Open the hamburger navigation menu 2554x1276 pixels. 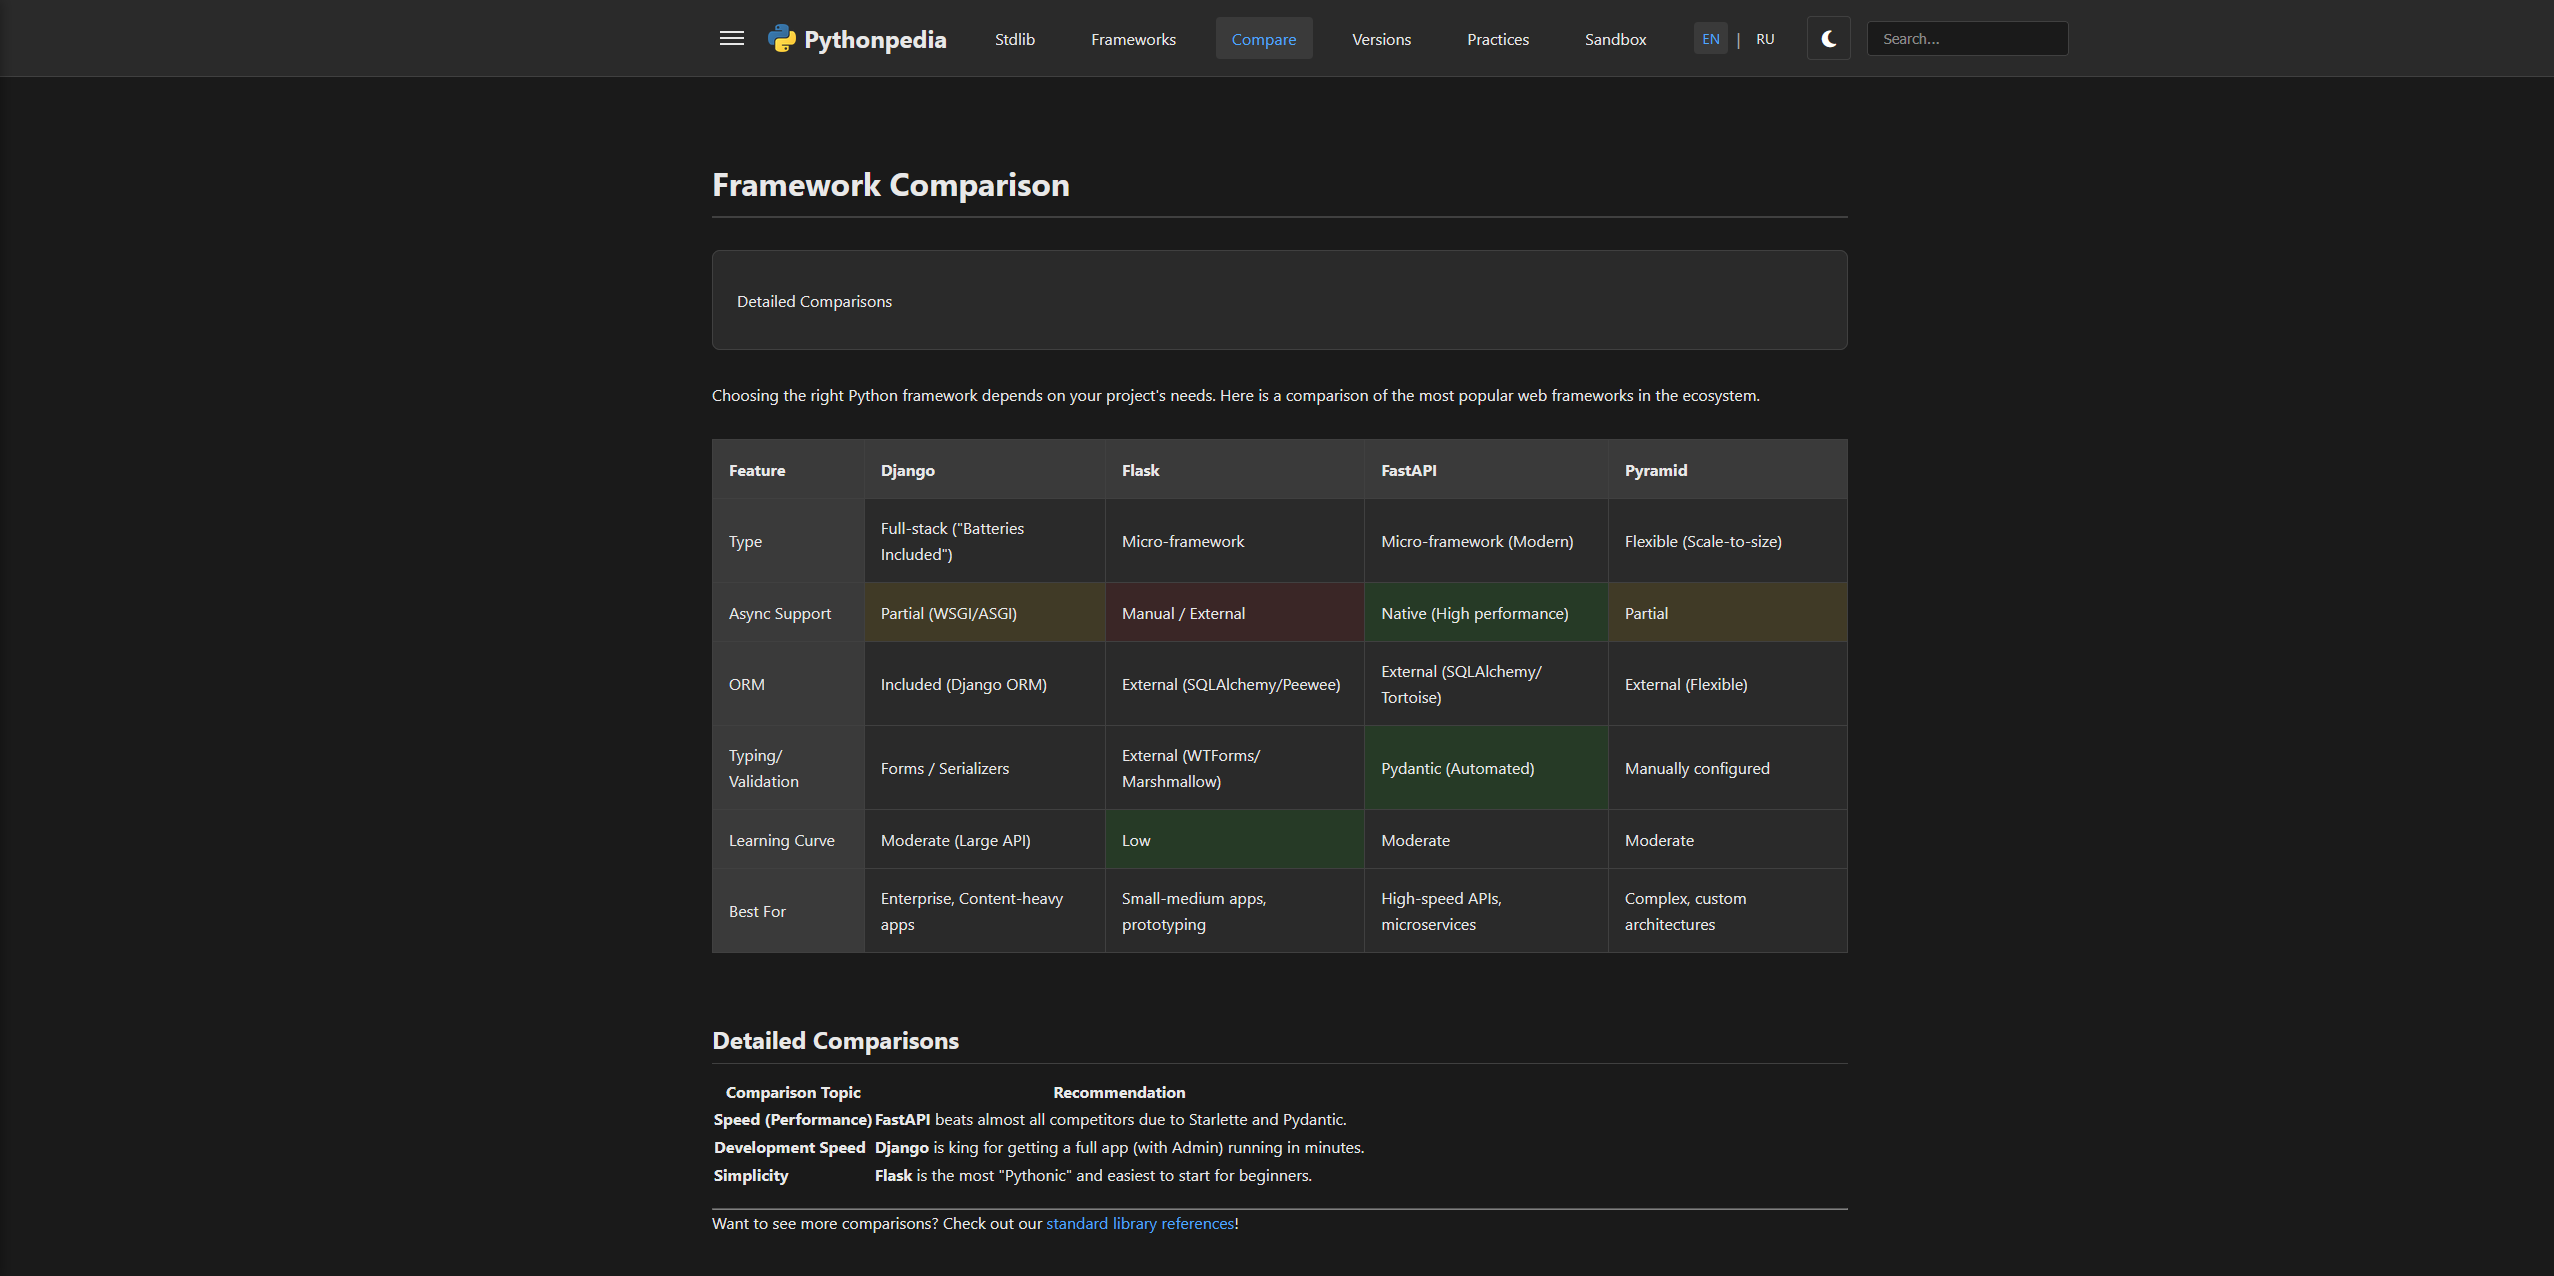pos(731,38)
